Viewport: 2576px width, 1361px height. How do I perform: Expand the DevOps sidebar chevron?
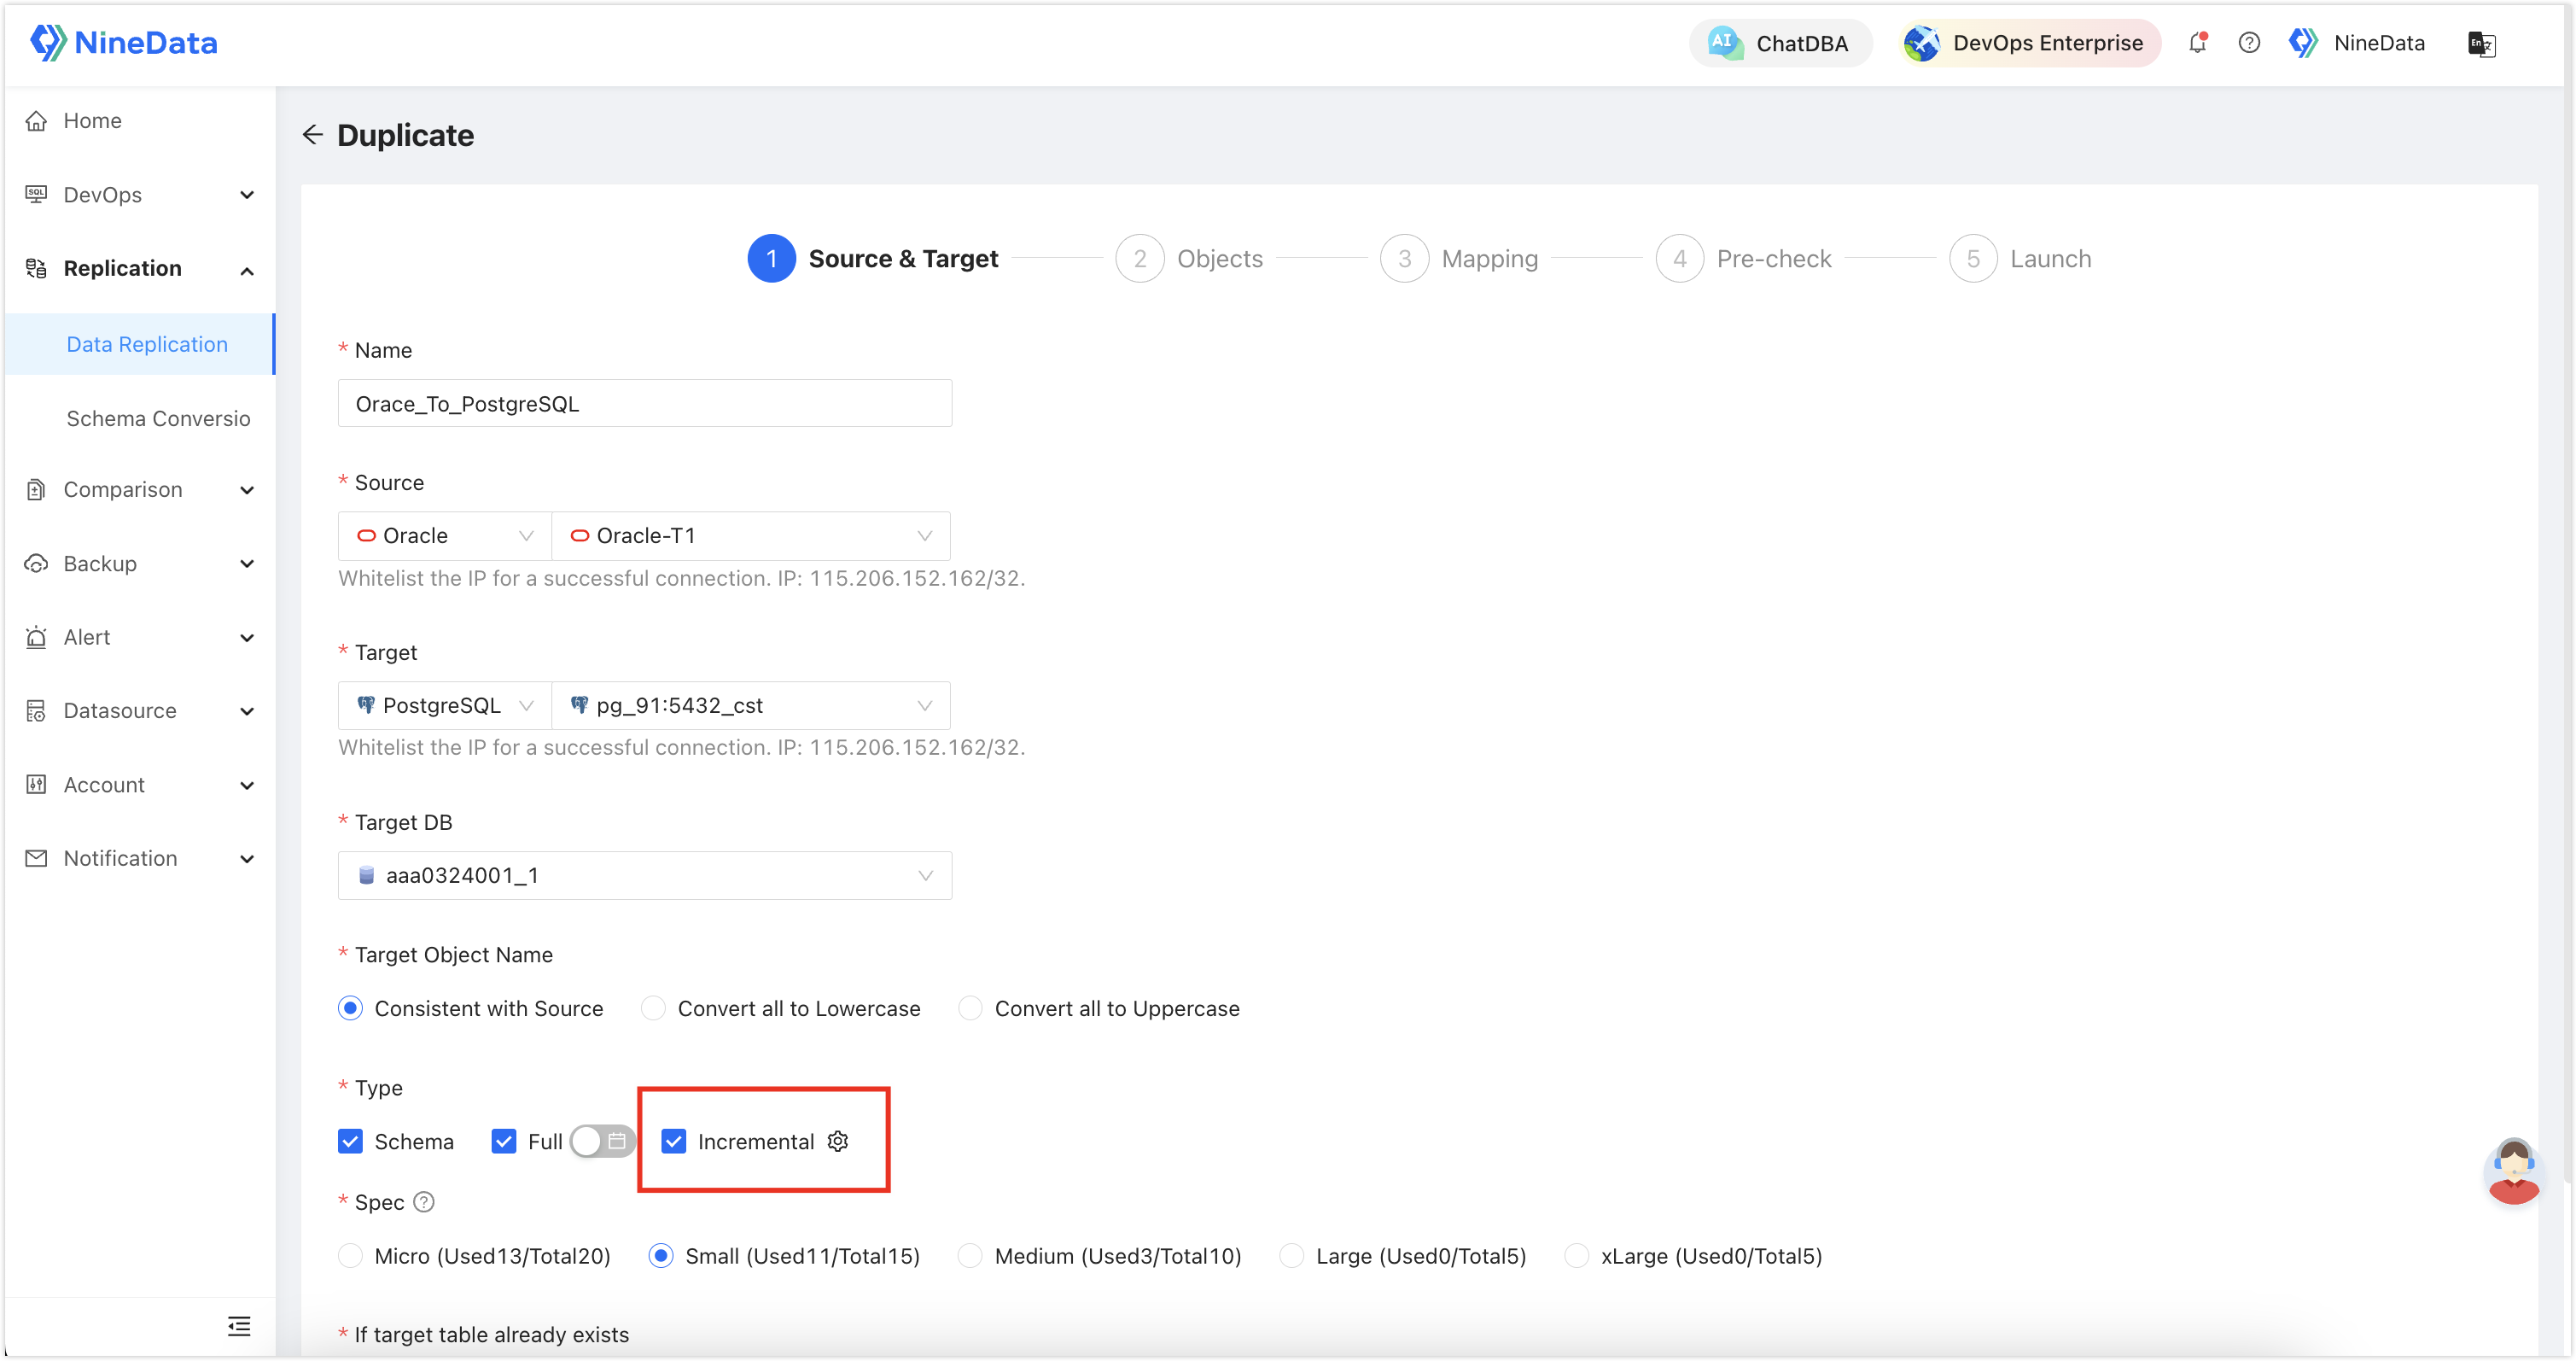click(x=247, y=195)
